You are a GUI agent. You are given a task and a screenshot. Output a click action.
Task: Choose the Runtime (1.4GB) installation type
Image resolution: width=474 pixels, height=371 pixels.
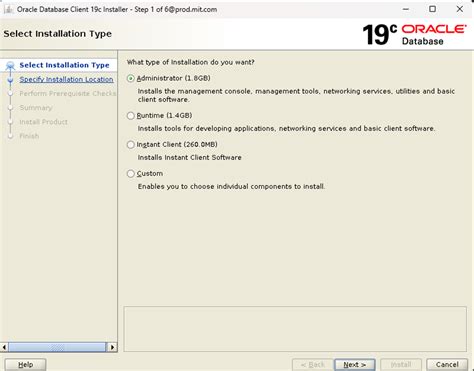tap(131, 116)
